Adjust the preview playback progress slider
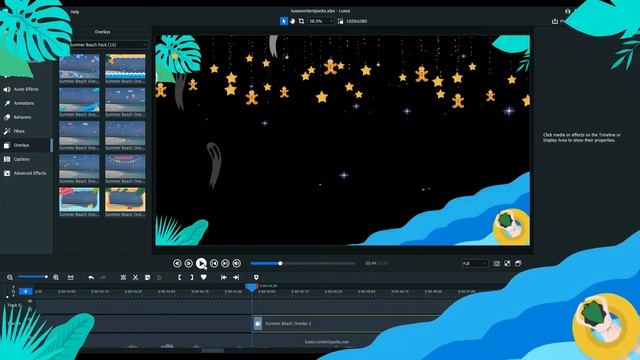The image size is (640, 360). [x=303, y=264]
